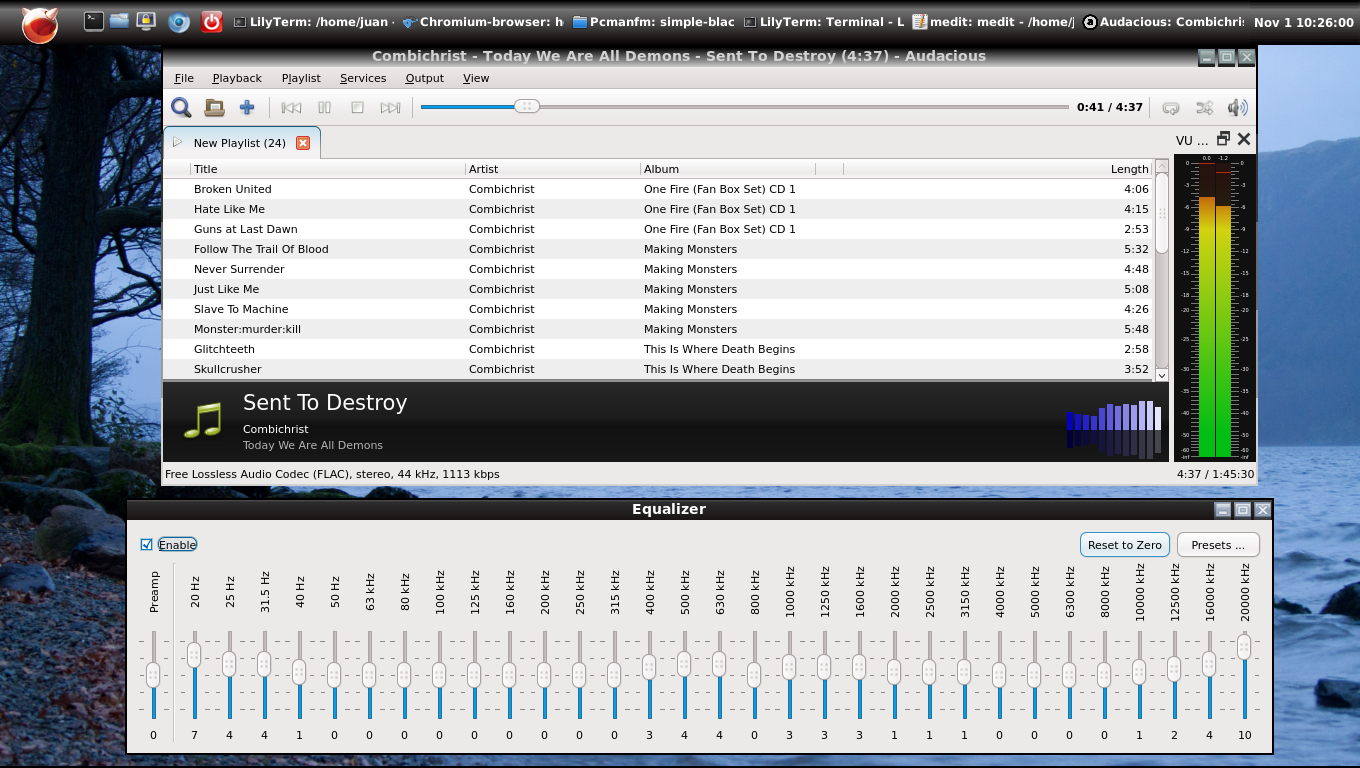Toggle the equalizer Enable checkbox
Viewport: 1360px width, 768px height.
(x=147, y=545)
